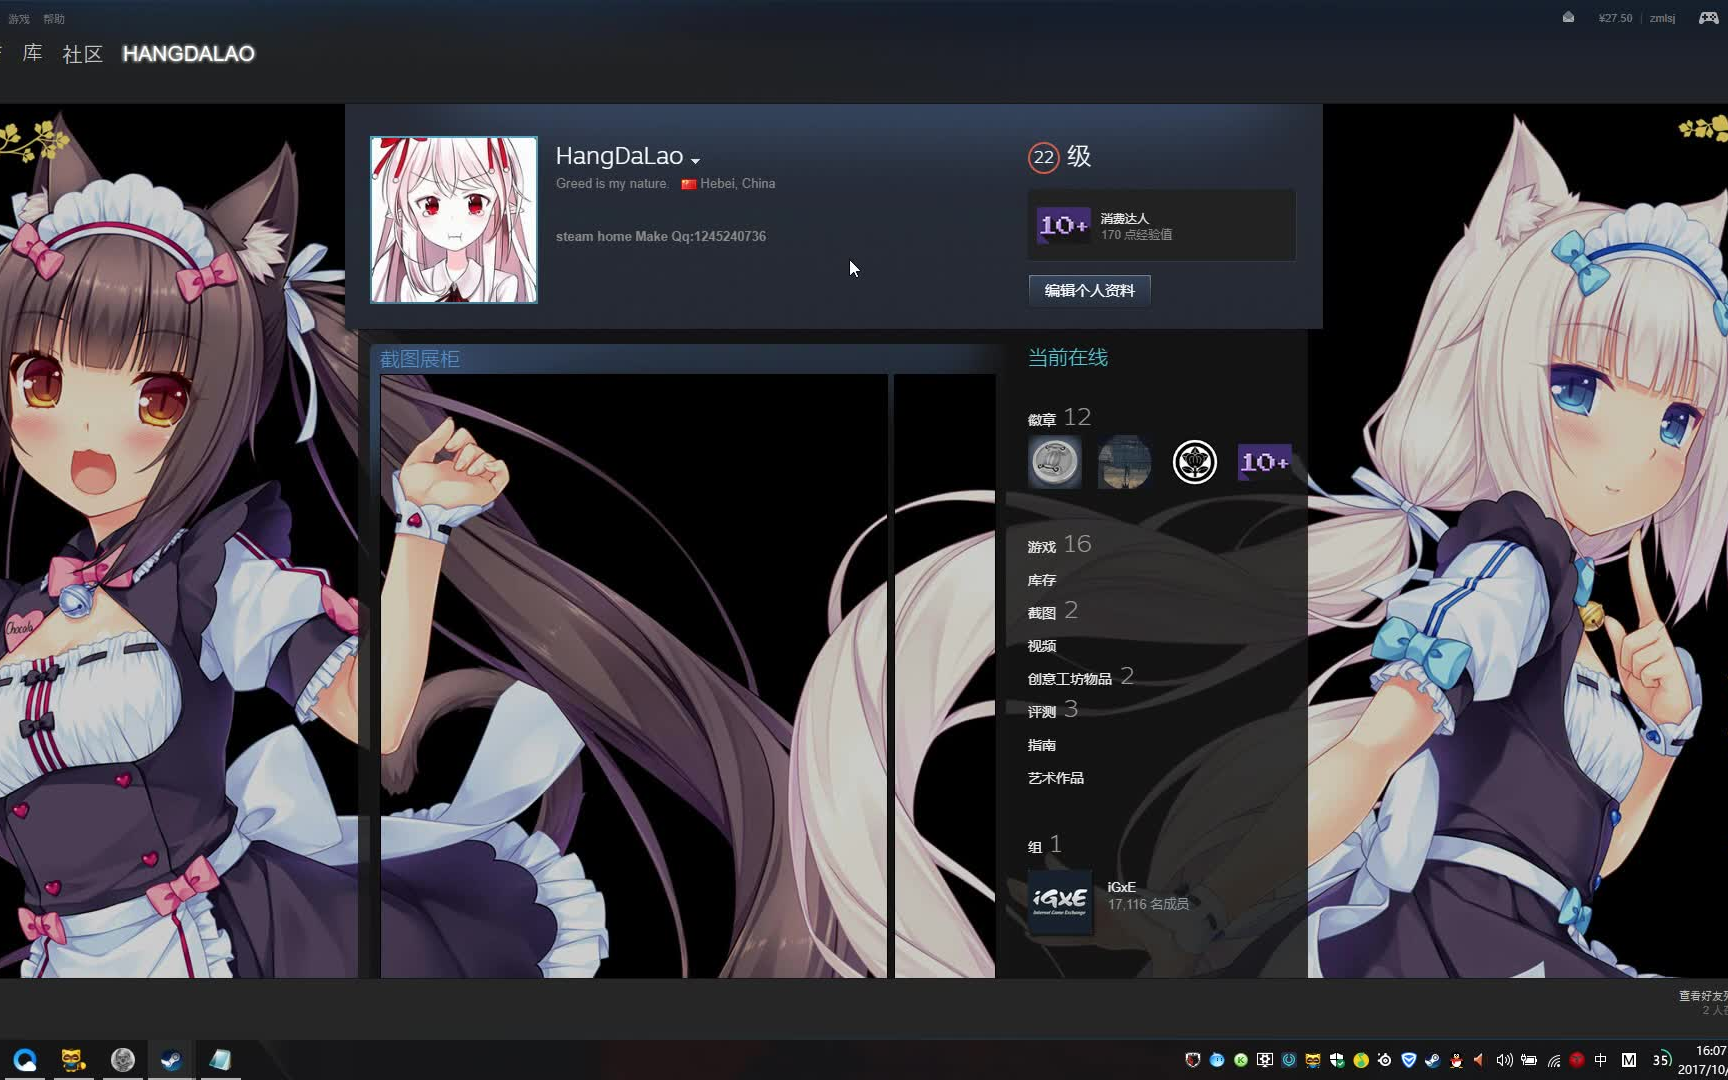Click the 编辑个人资料 edit profile button
1728x1080 pixels.
point(1089,290)
